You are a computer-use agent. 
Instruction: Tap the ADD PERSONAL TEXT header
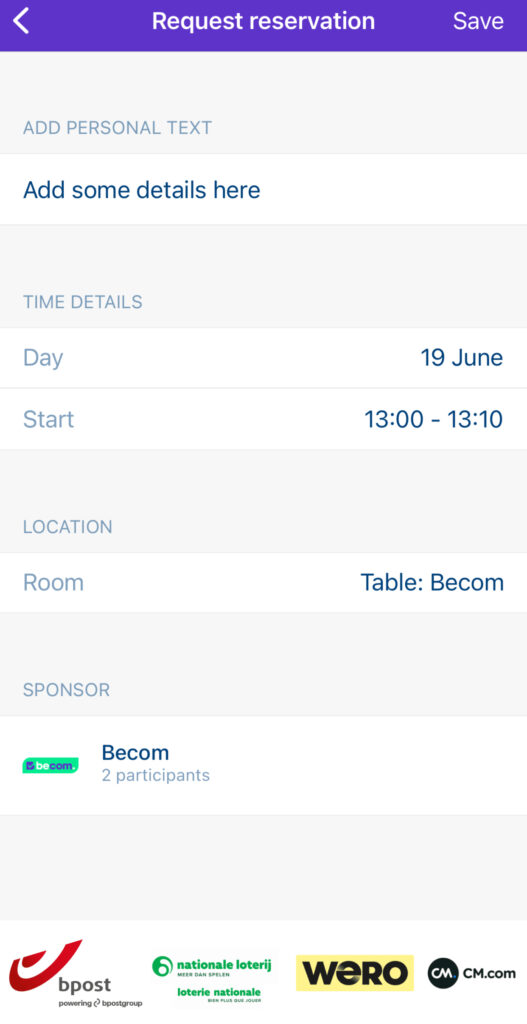[118, 127]
